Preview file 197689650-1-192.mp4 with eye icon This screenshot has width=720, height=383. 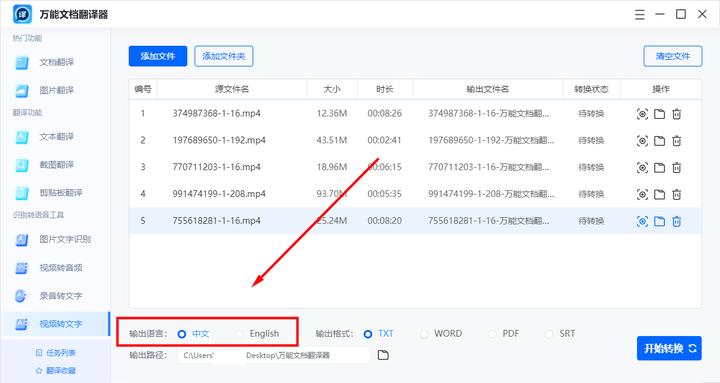click(642, 141)
